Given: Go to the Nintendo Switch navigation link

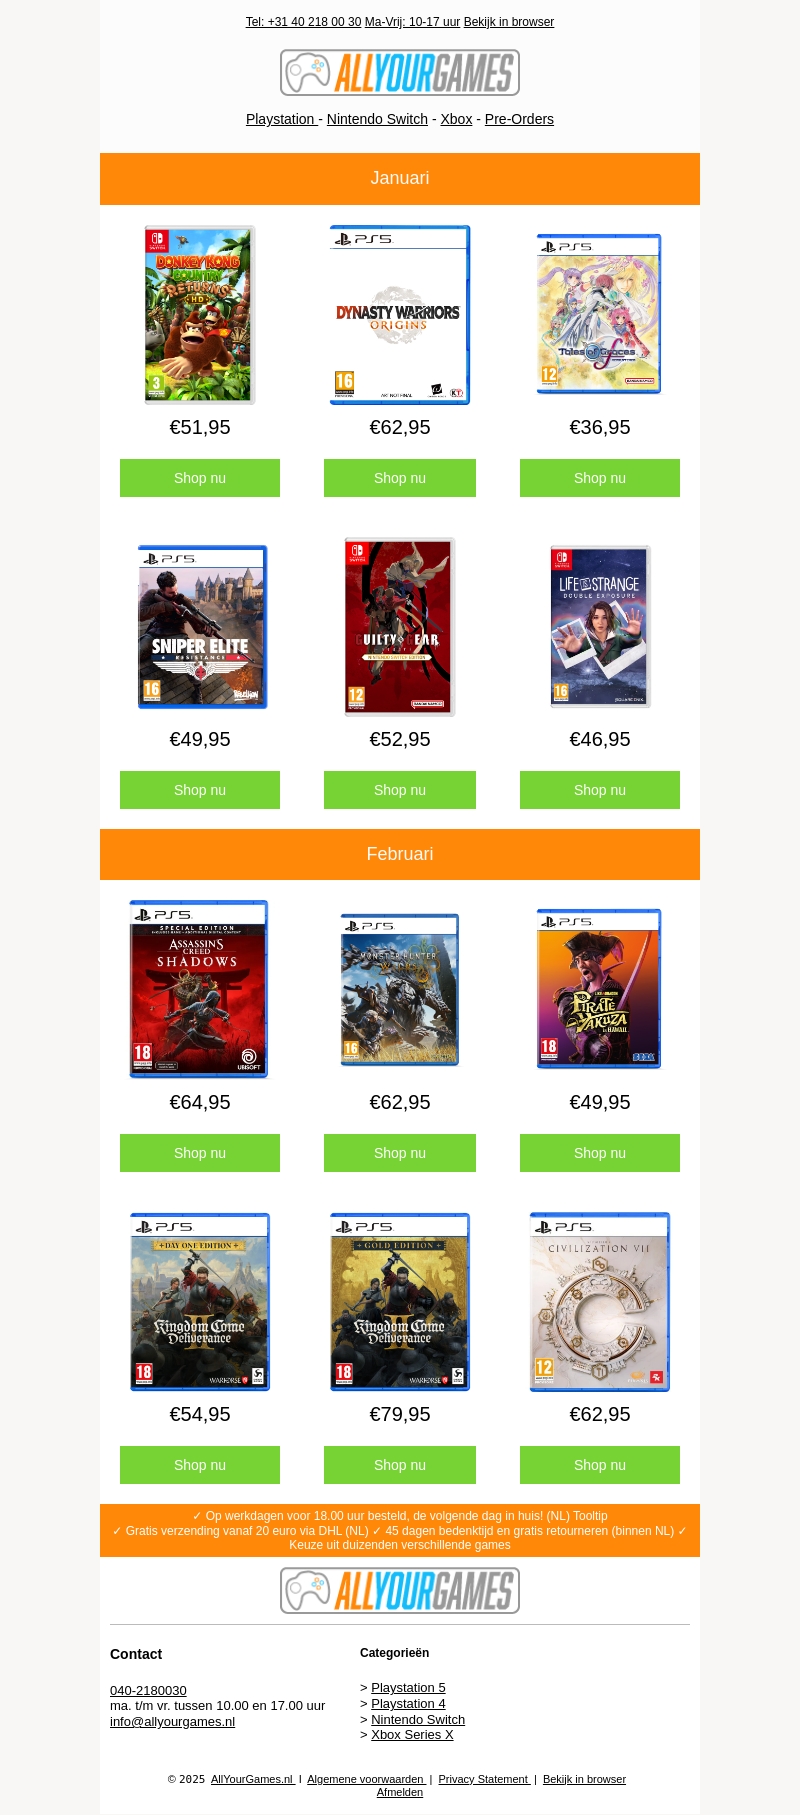Looking at the screenshot, I should click(377, 119).
